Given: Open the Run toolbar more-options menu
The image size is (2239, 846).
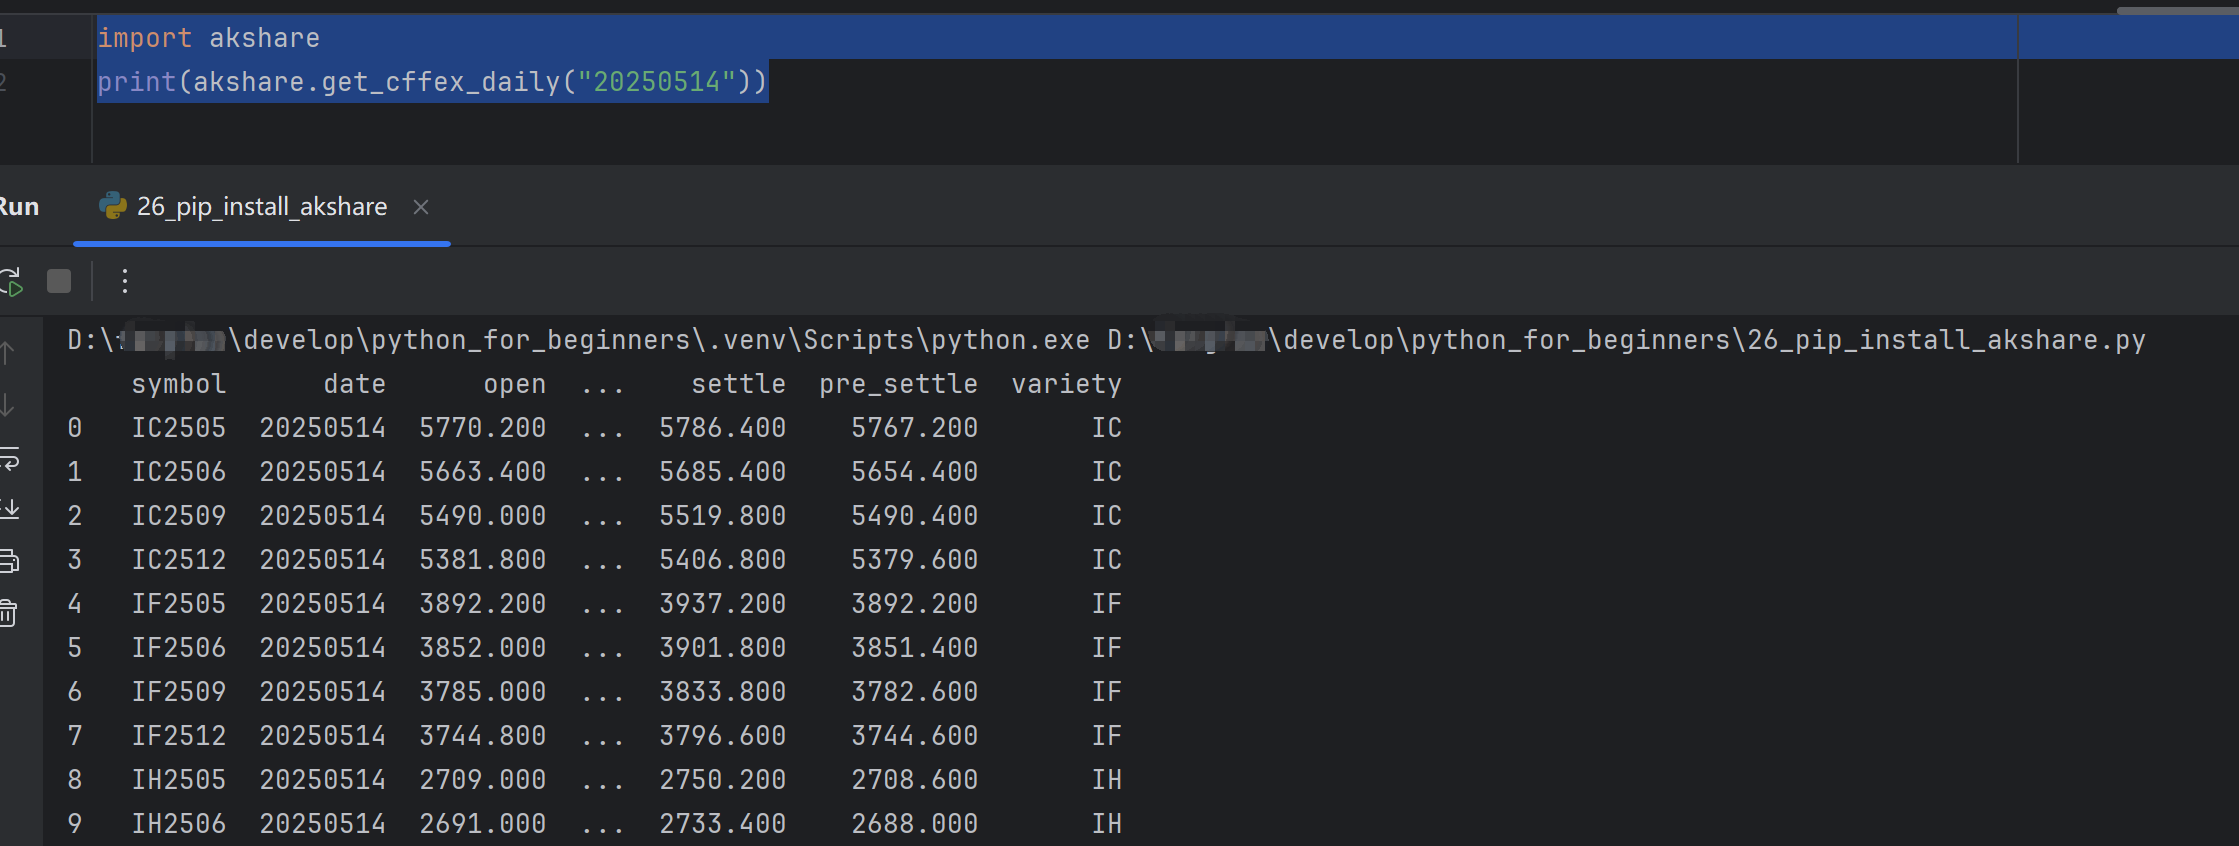Looking at the screenshot, I should (124, 282).
